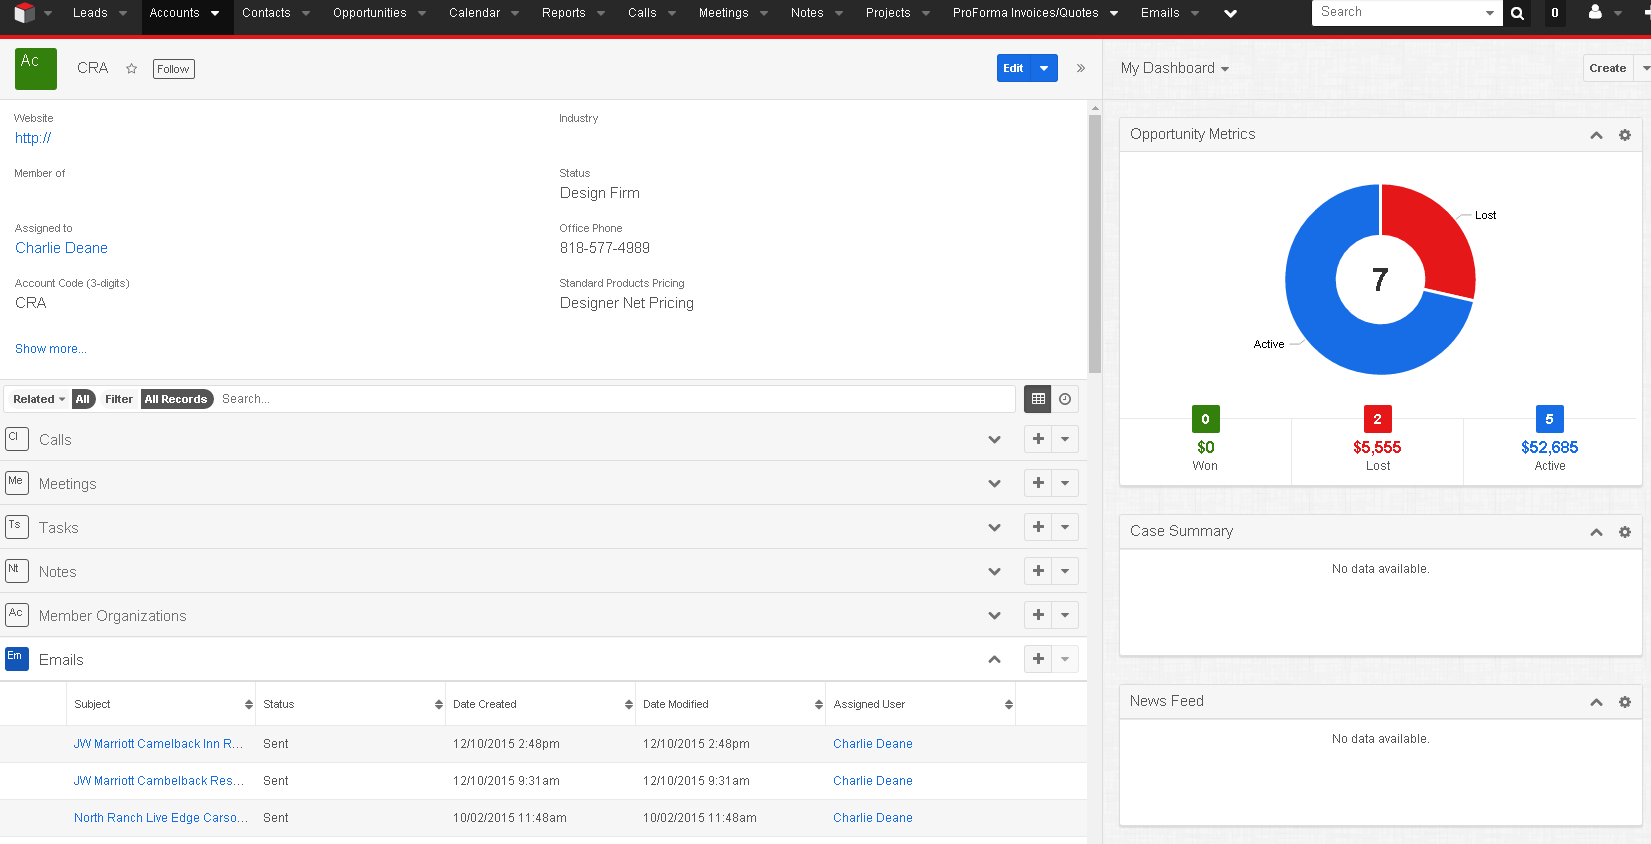Collapse the Opportunity Metrics dashlet
This screenshot has width=1651, height=844.
1596,135
